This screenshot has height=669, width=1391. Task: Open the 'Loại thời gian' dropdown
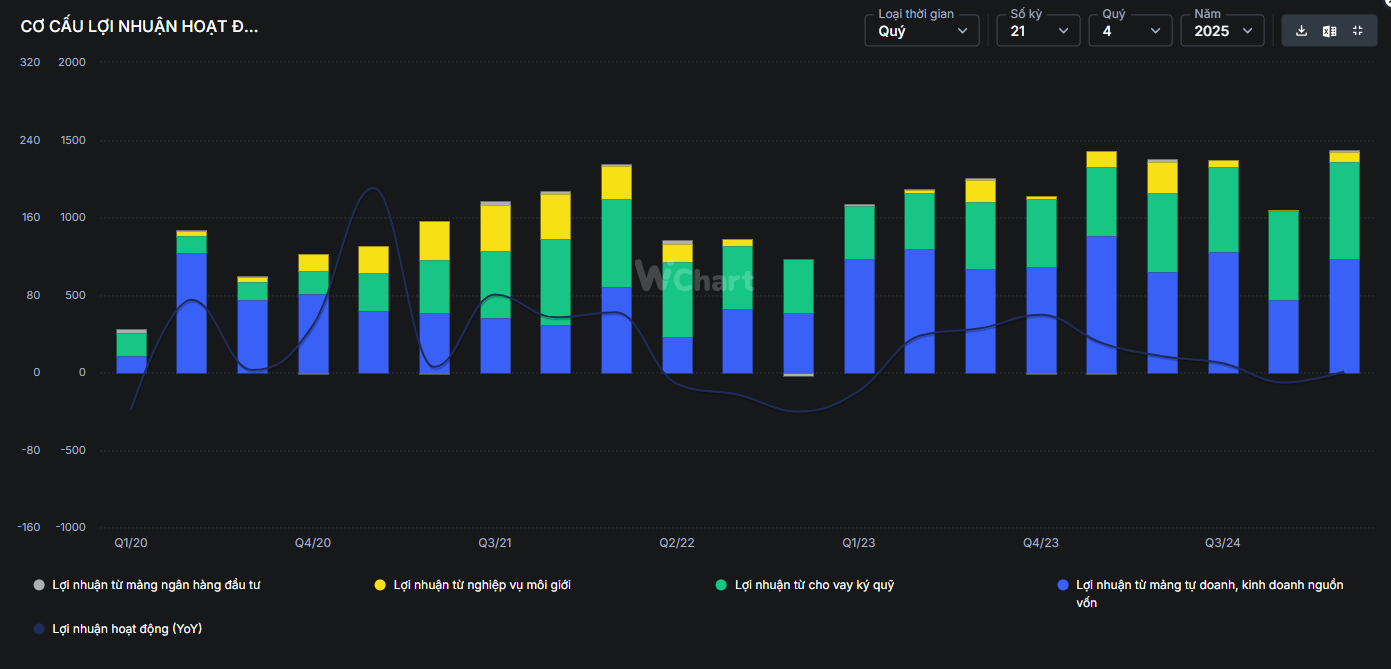point(921,31)
